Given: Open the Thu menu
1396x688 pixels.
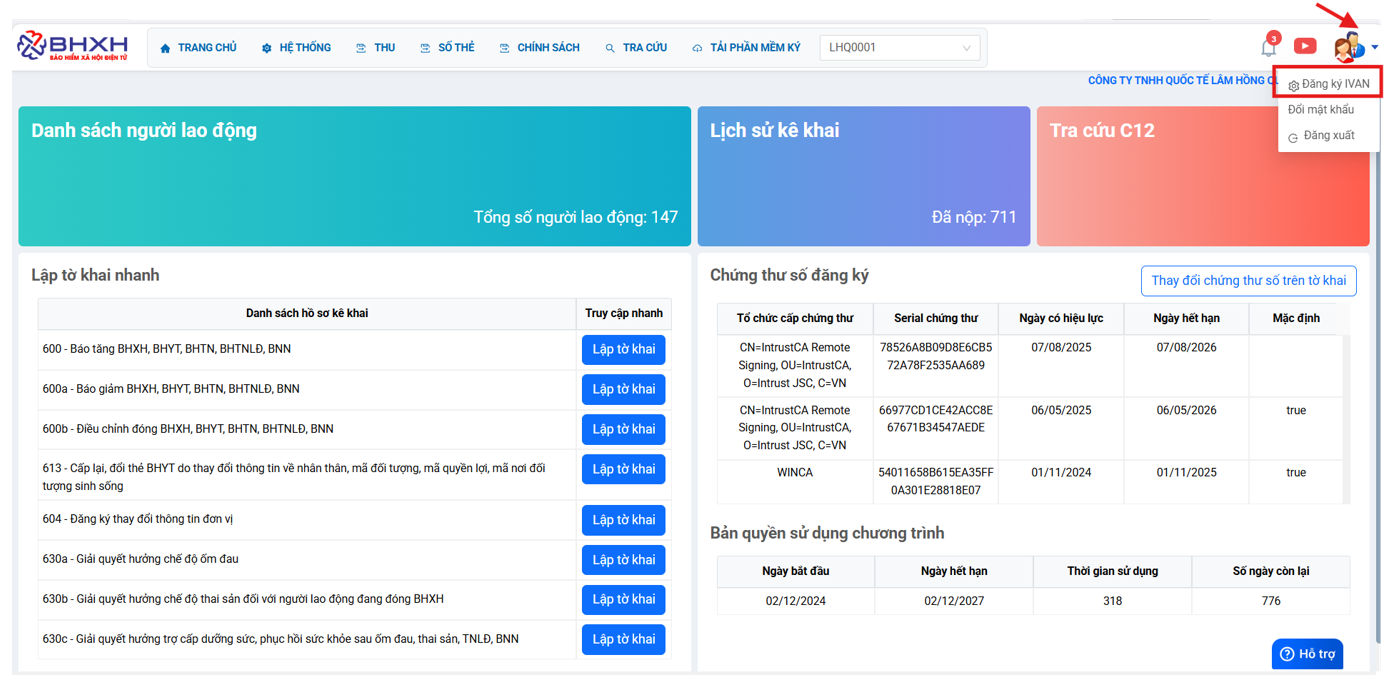Looking at the screenshot, I should click(376, 47).
